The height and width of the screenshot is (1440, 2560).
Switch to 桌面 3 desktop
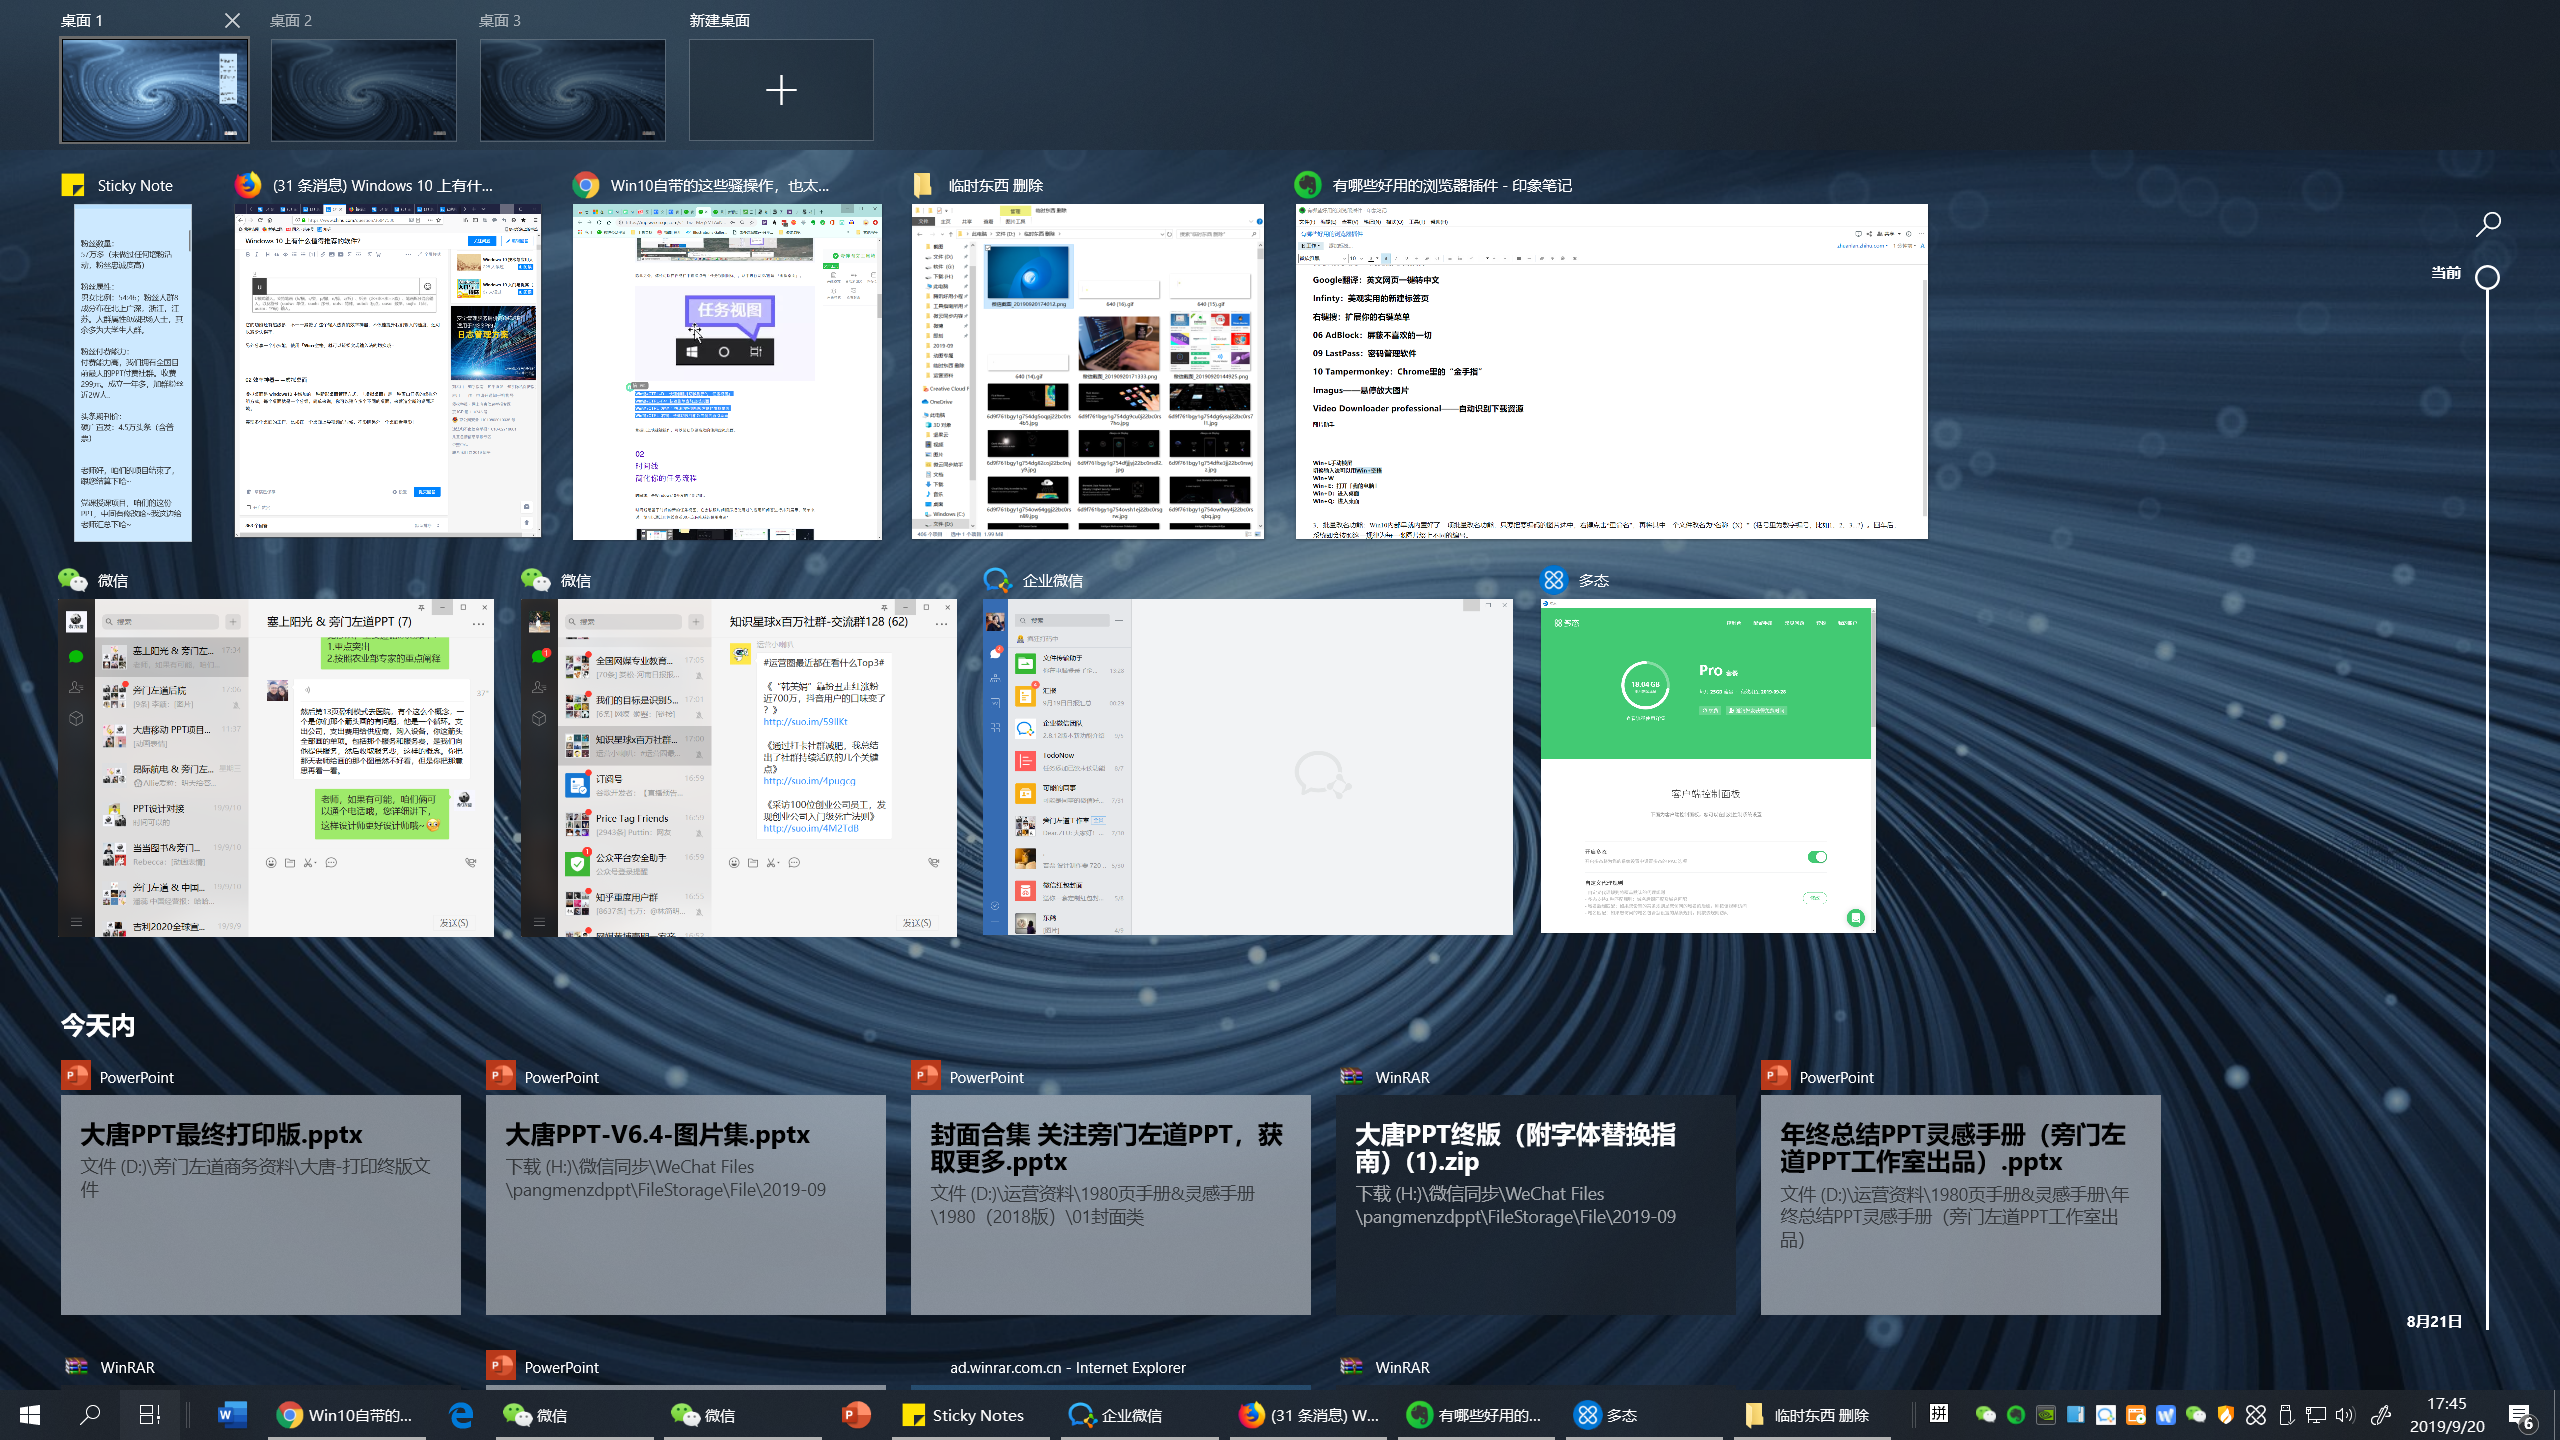pos(572,91)
